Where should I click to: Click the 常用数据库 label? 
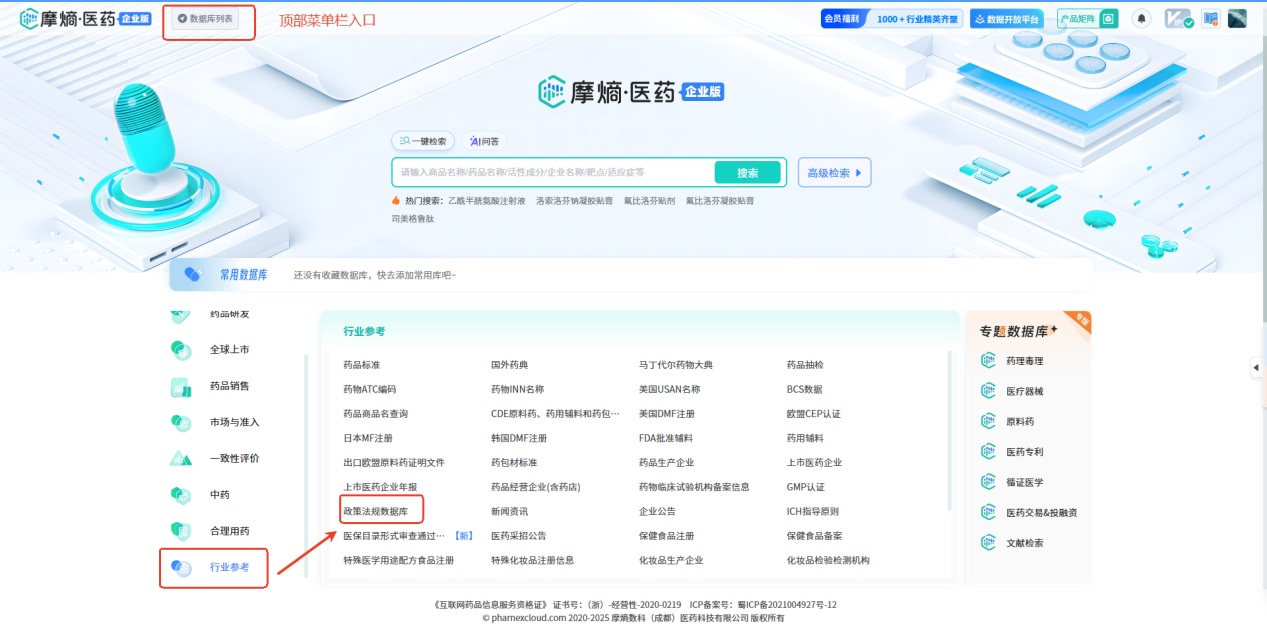point(243,275)
